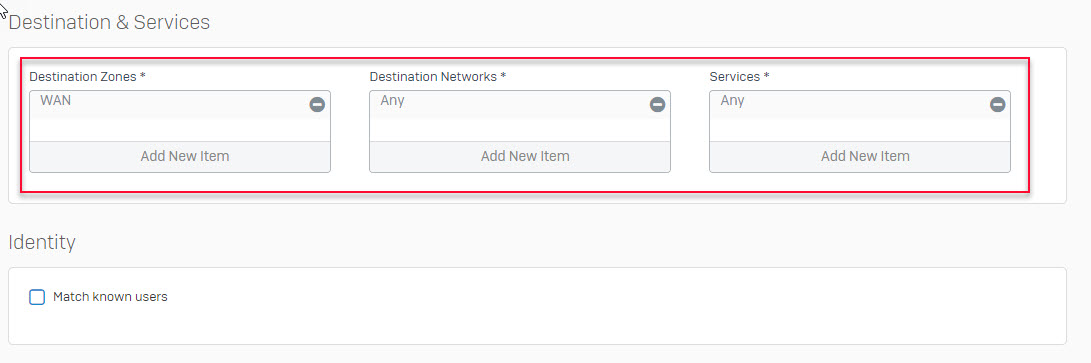Enable the Match known users checkbox

coord(37,297)
